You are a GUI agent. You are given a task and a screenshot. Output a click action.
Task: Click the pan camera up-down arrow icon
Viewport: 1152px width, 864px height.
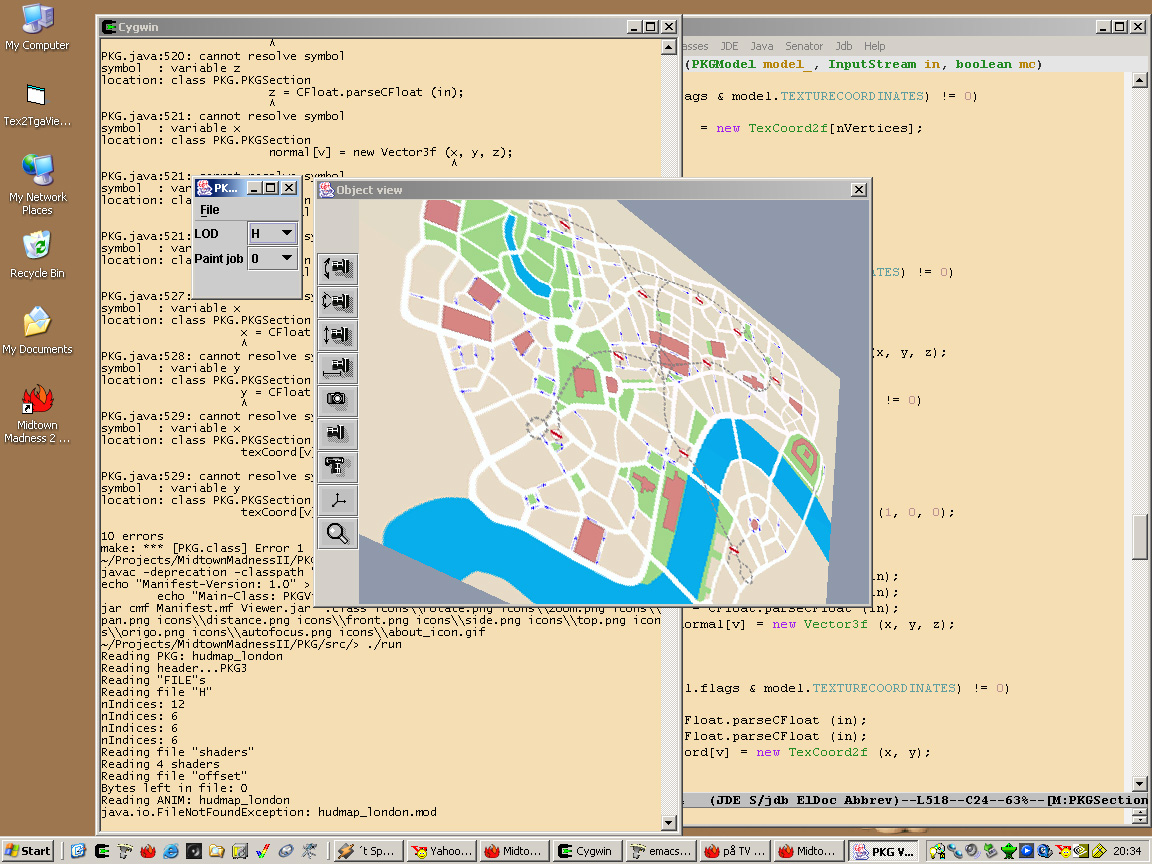pyautogui.click(x=338, y=335)
